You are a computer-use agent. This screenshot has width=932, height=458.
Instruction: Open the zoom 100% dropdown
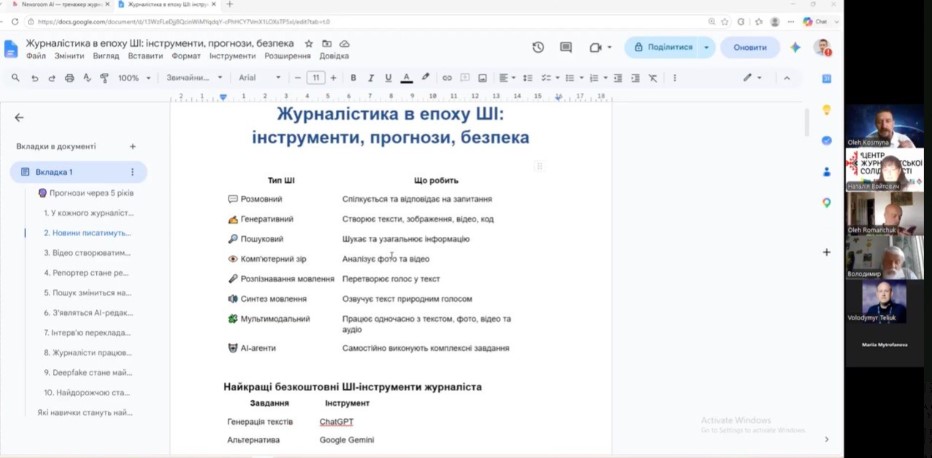pyautogui.click(x=134, y=78)
